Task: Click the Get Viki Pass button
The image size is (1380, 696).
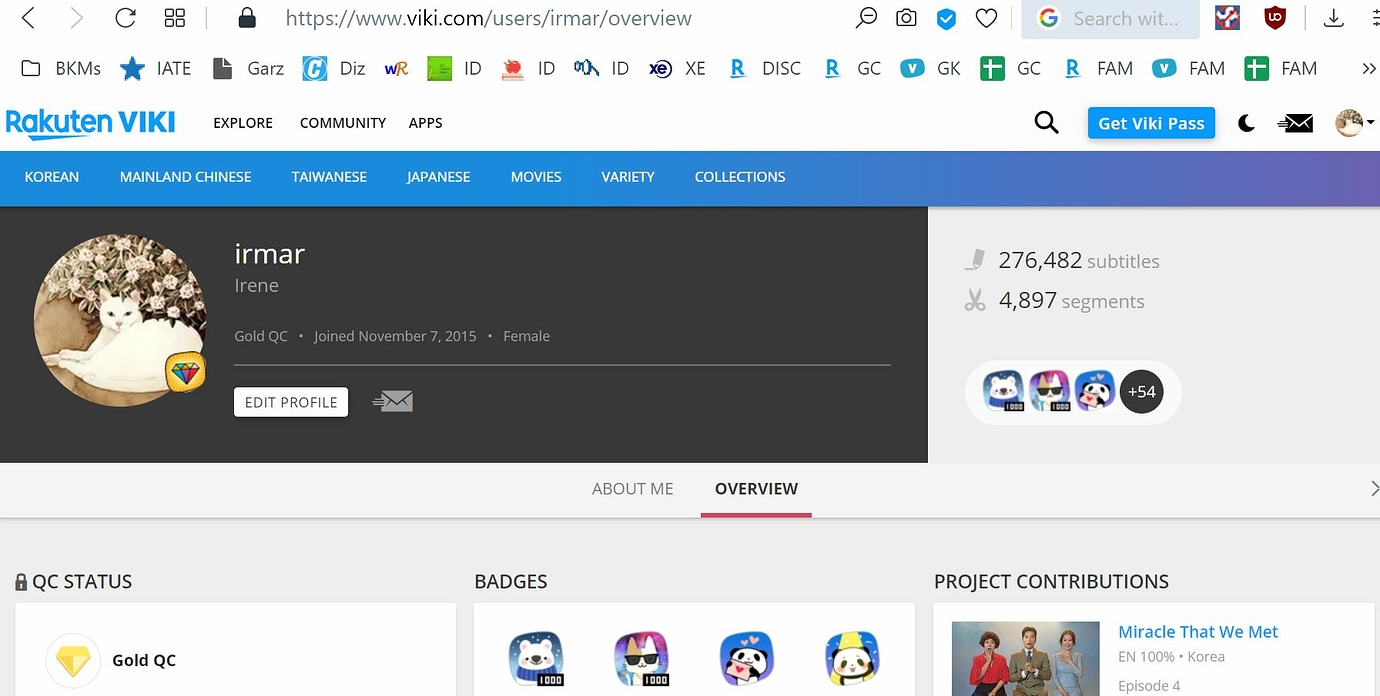Action: coord(1151,122)
